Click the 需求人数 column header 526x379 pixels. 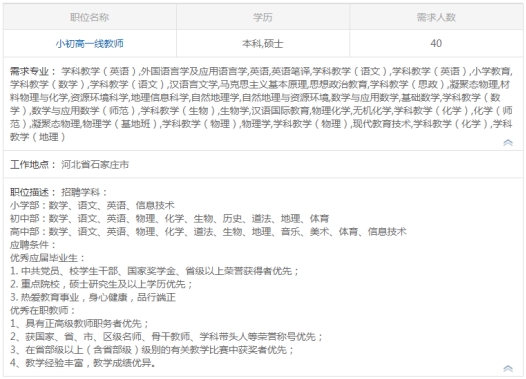point(436,17)
